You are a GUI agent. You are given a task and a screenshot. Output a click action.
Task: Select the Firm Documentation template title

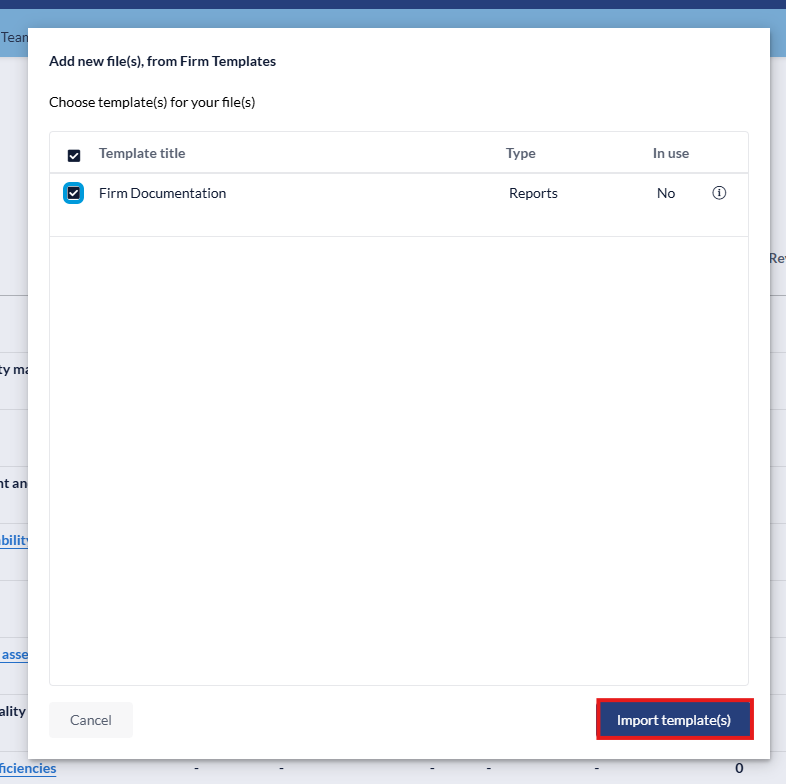[x=162, y=193]
